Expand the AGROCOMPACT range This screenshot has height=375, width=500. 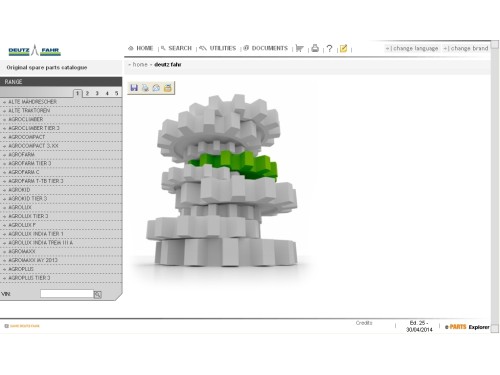point(61,137)
